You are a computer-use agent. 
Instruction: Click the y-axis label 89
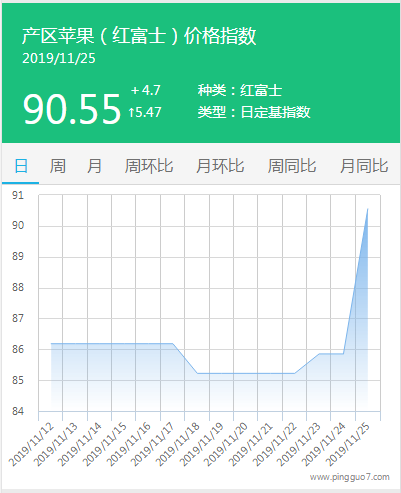coord(18,257)
